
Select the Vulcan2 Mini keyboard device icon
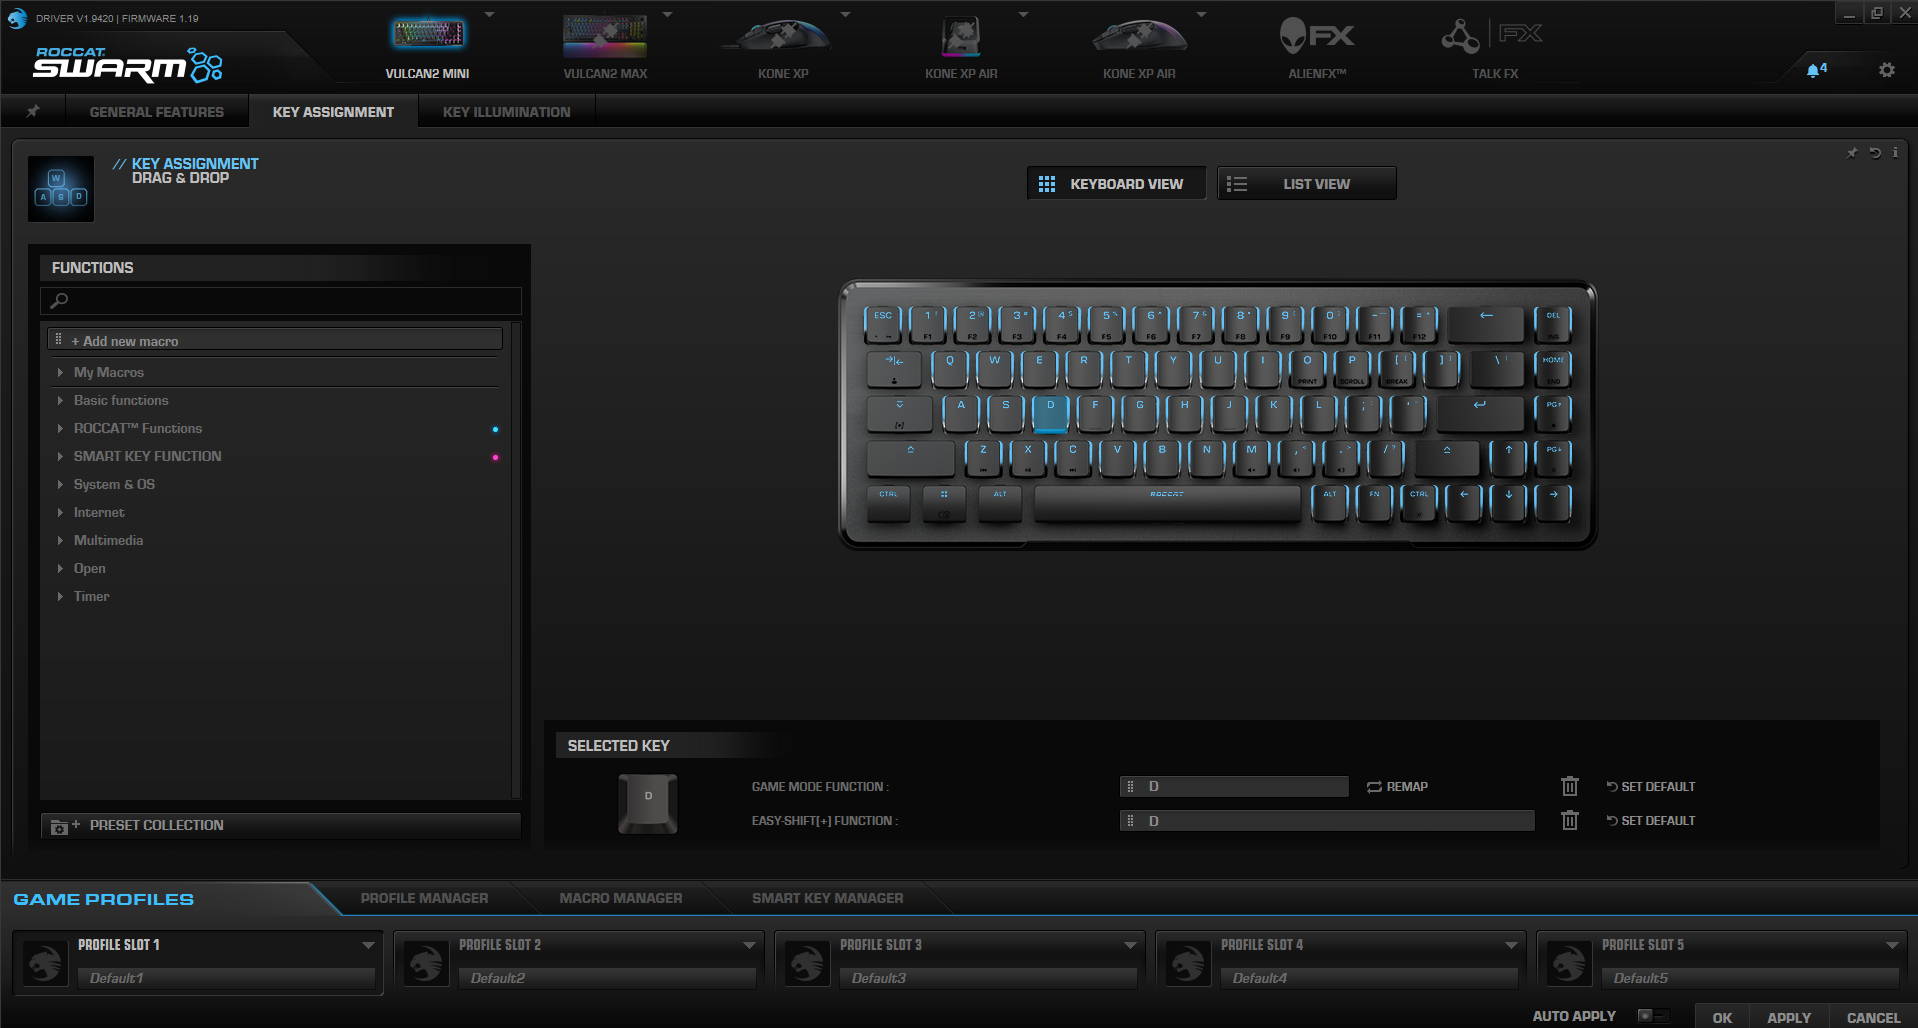[427, 35]
